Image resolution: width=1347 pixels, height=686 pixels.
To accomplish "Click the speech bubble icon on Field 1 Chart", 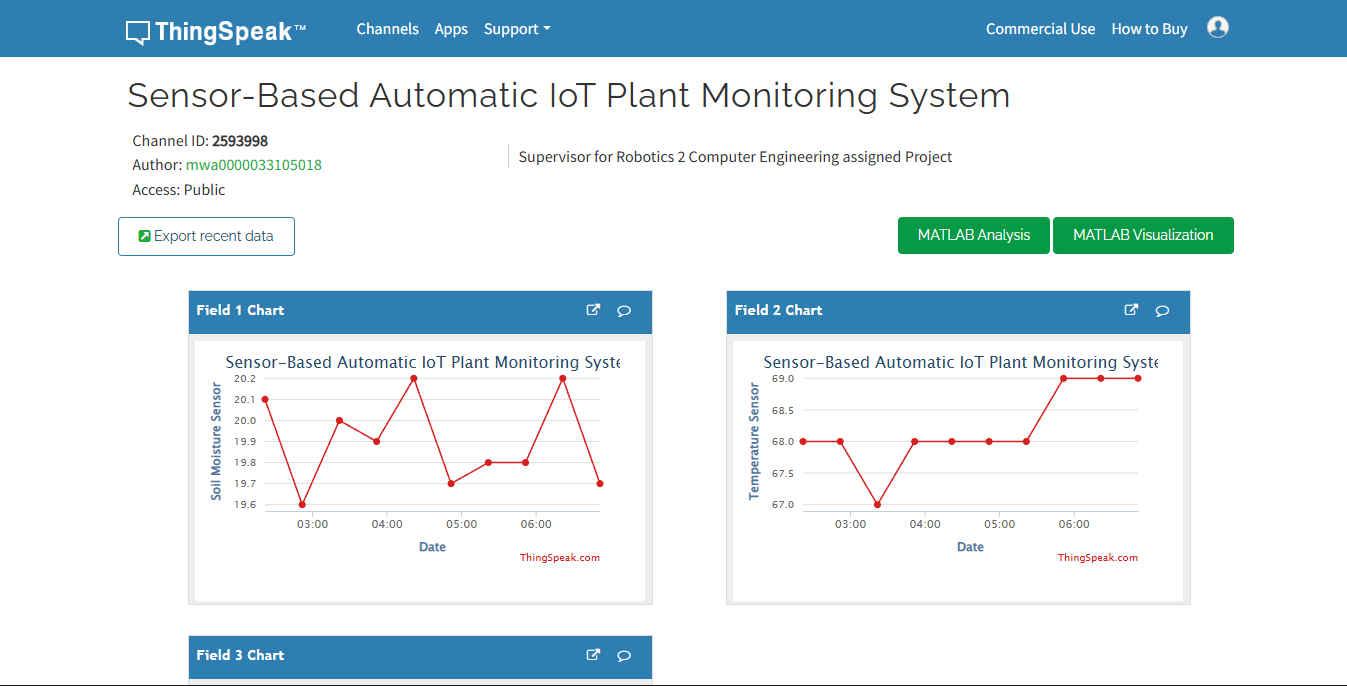I will tap(624, 310).
